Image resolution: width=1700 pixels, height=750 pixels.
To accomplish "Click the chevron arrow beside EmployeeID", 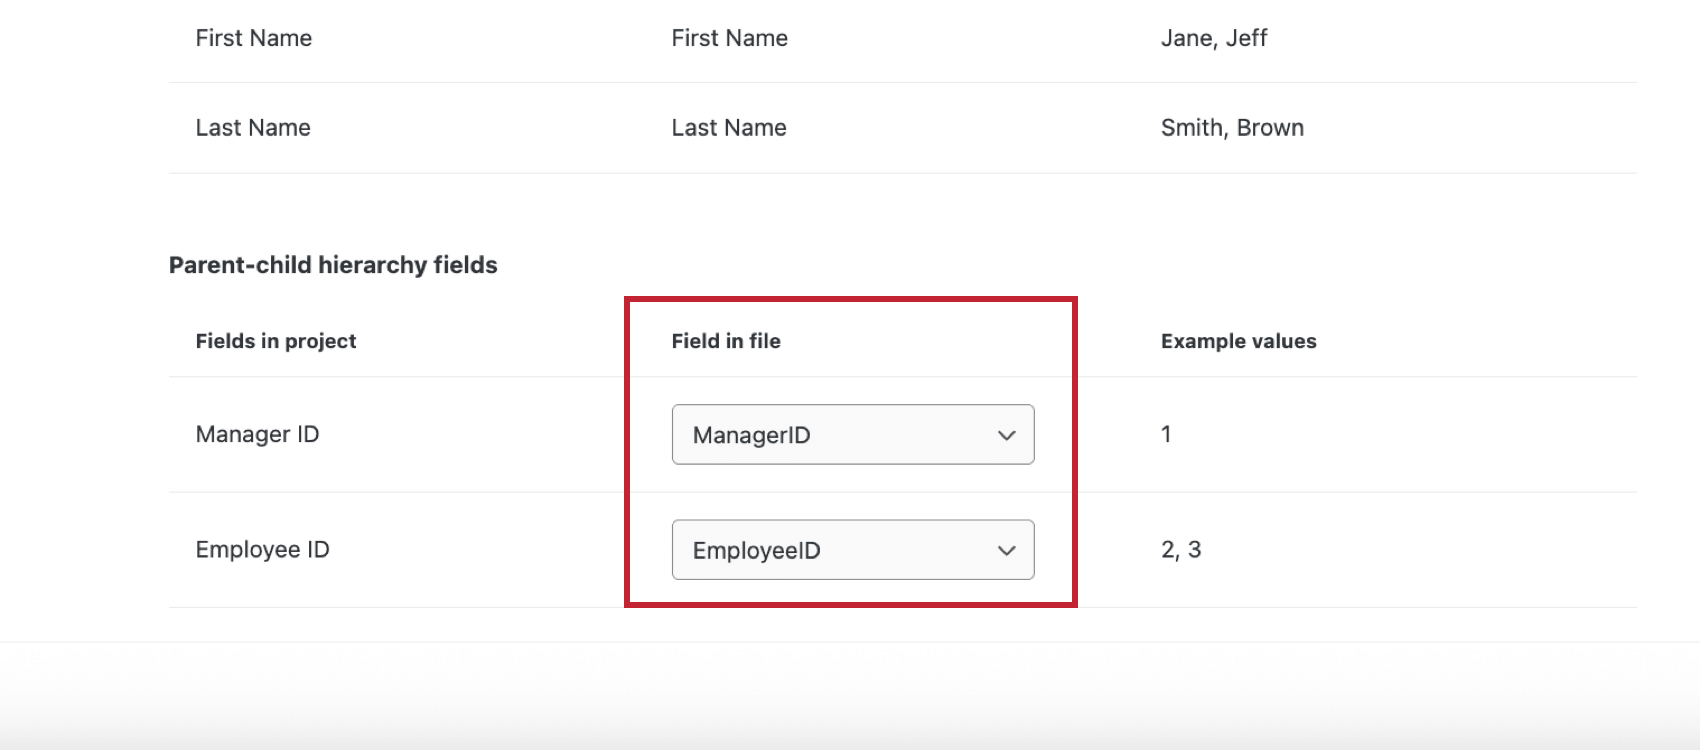I will [x=1007, y=550].
